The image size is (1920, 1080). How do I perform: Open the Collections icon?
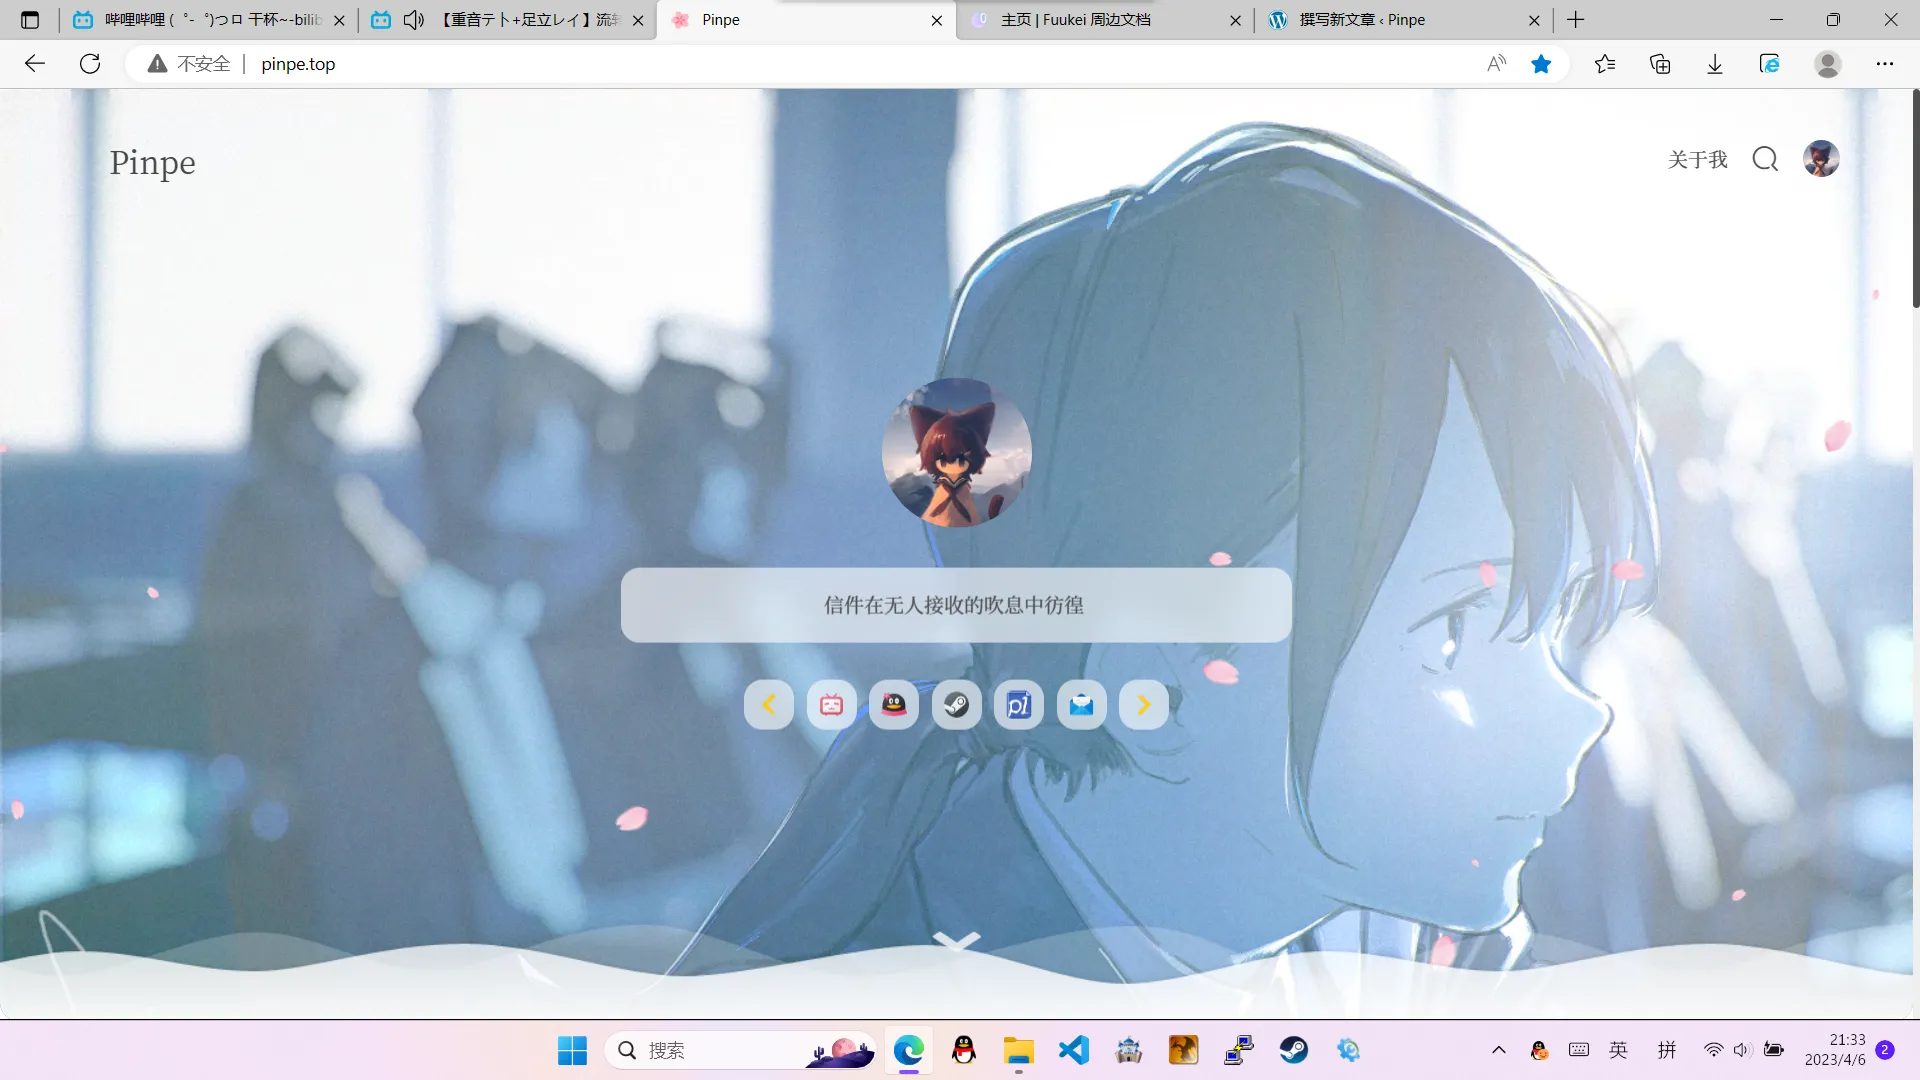pos(1660,64)
